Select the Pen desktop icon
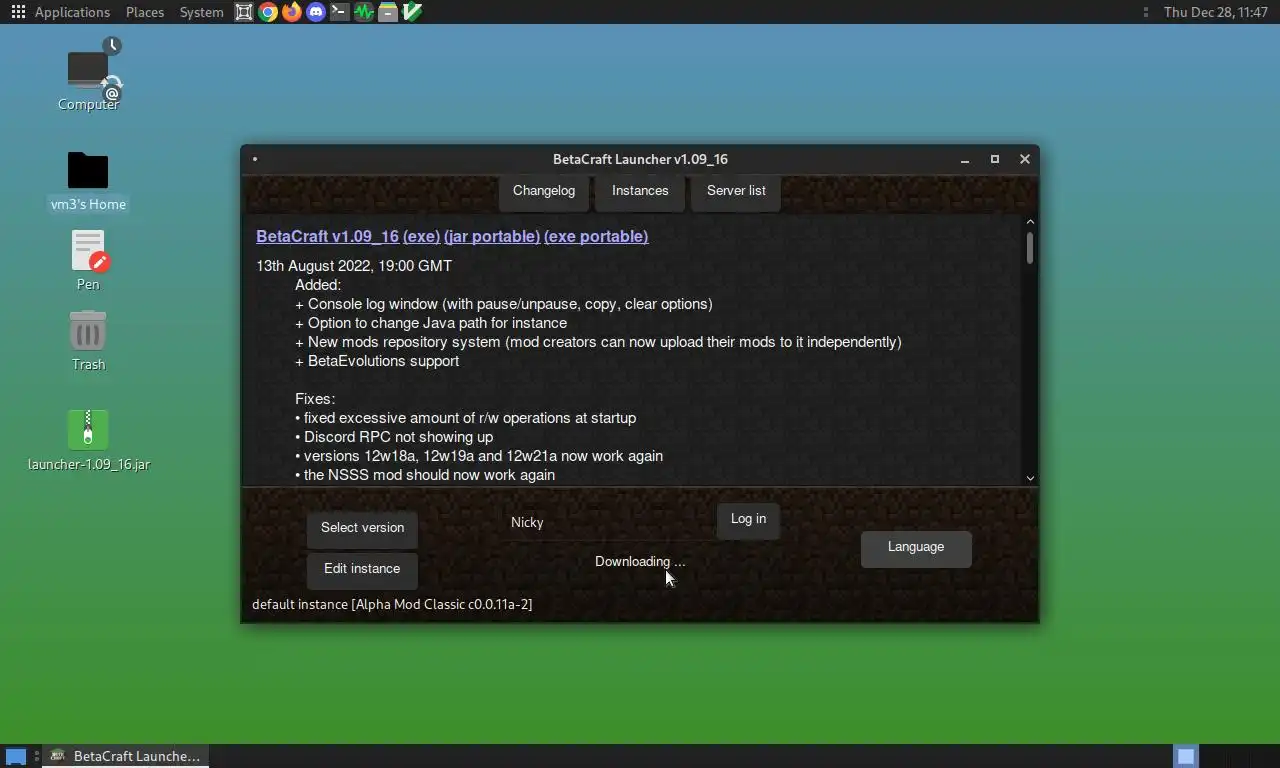 (88, 260)
